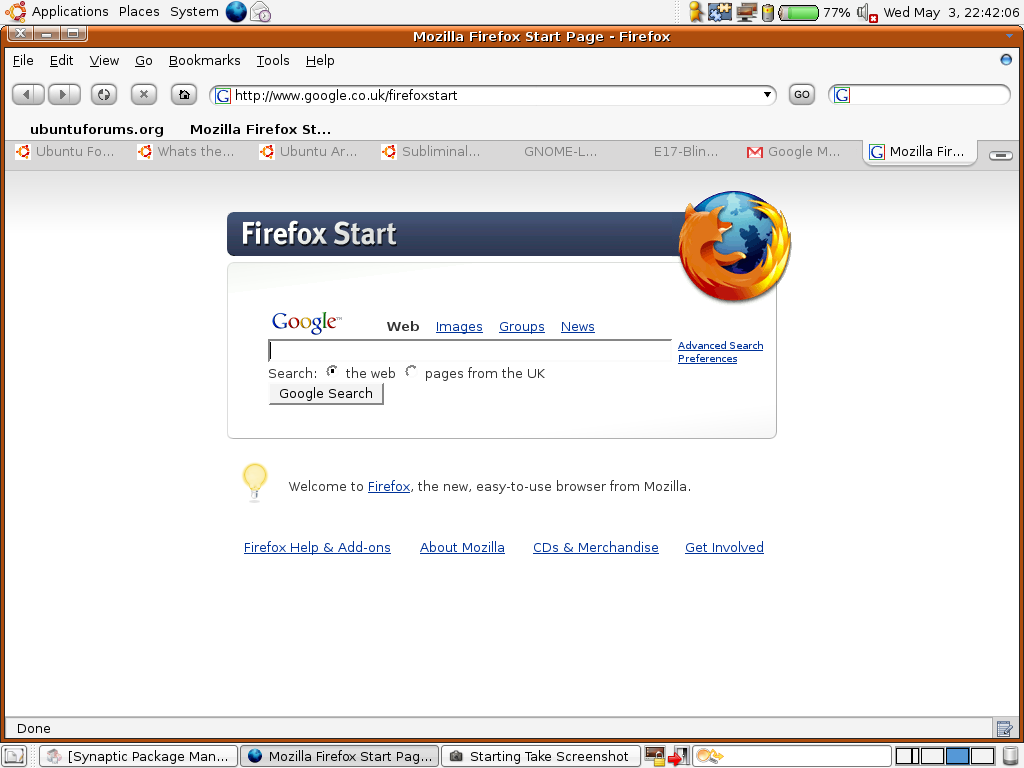Switch to the 'Google M...' Gmail tab
This screenshot has height=768, width=1024.
[x=793, y=152]
